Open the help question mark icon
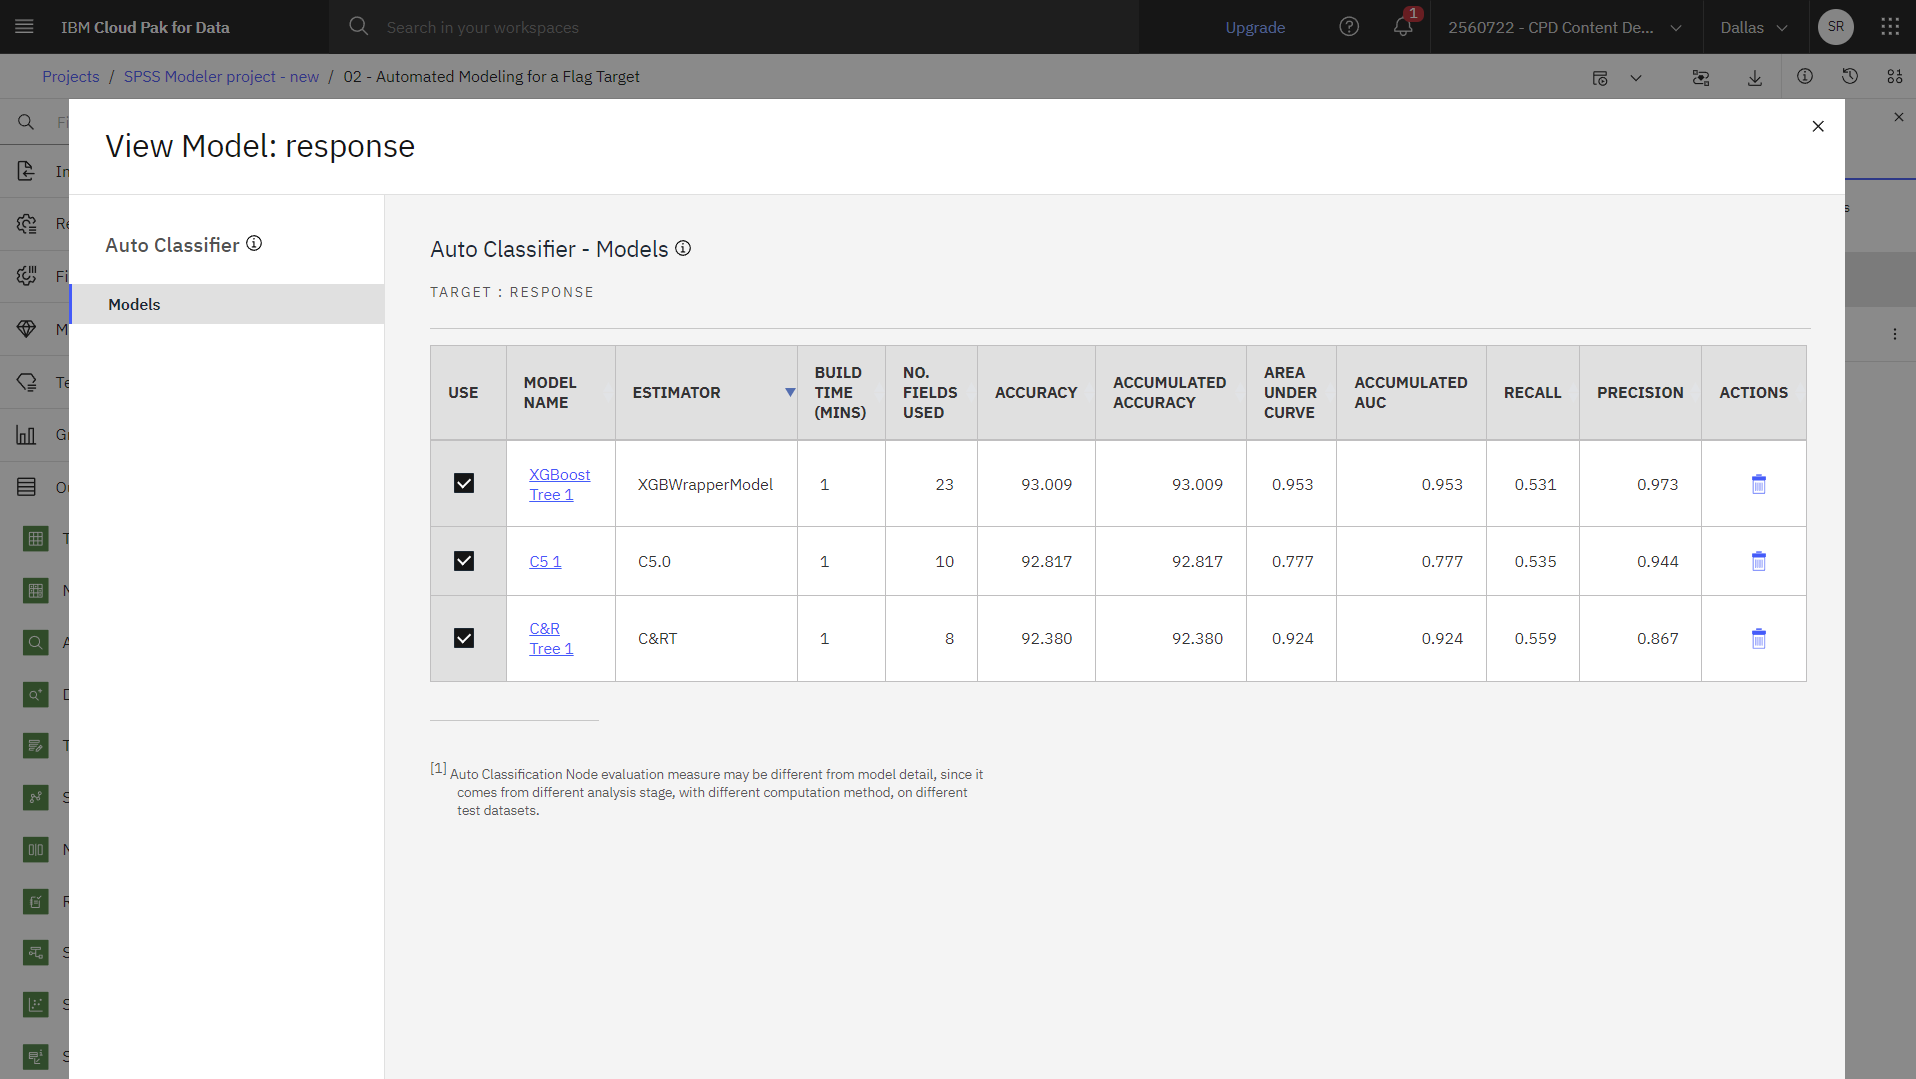This screenshot has width=1916, height=1079. pyautogui.click(x=1349, y=27)
